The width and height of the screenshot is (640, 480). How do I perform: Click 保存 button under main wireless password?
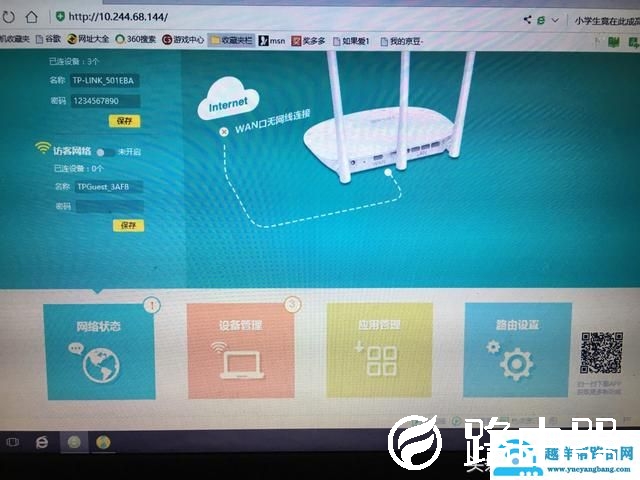pyautogui.click(x=124, y=121)
